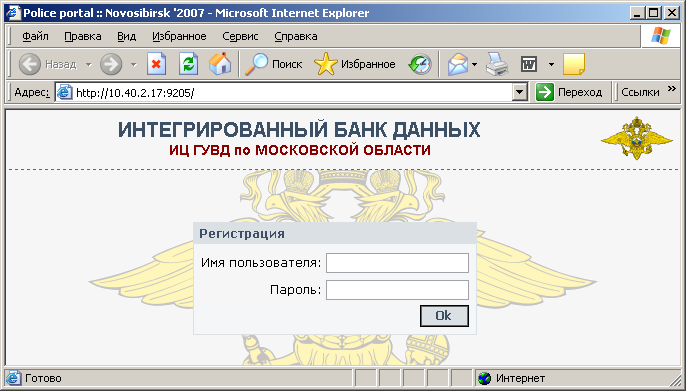Open the Справка menu

click(296, 36)
